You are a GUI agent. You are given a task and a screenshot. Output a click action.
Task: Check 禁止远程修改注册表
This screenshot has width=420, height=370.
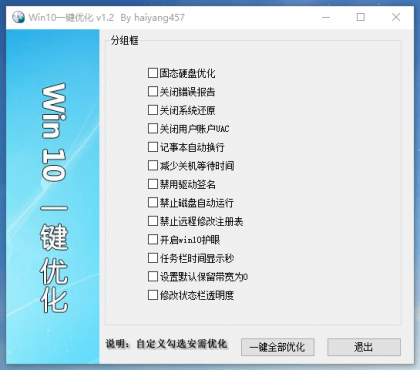pos(153,221)
